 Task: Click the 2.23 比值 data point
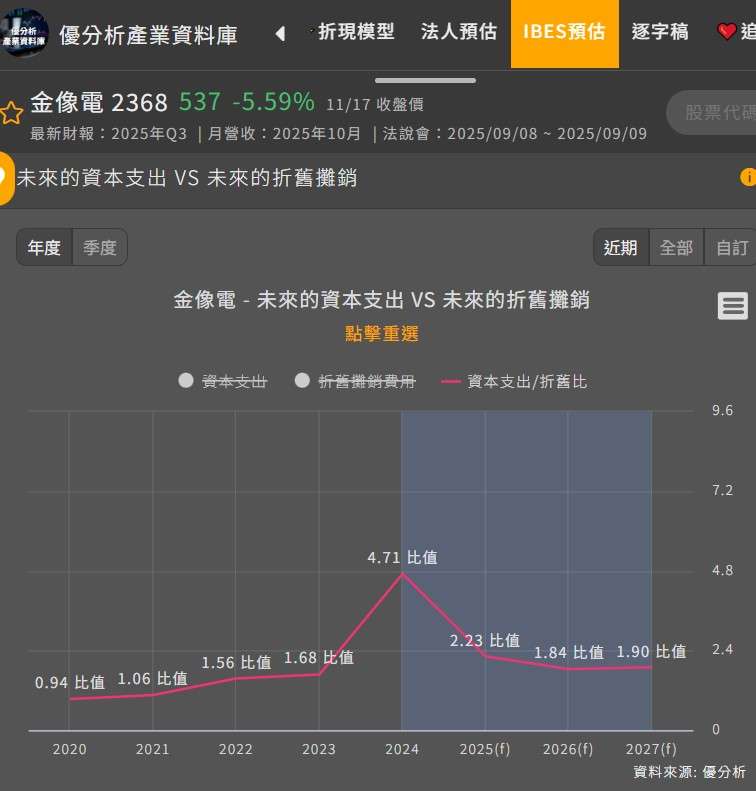click(485, 656)
